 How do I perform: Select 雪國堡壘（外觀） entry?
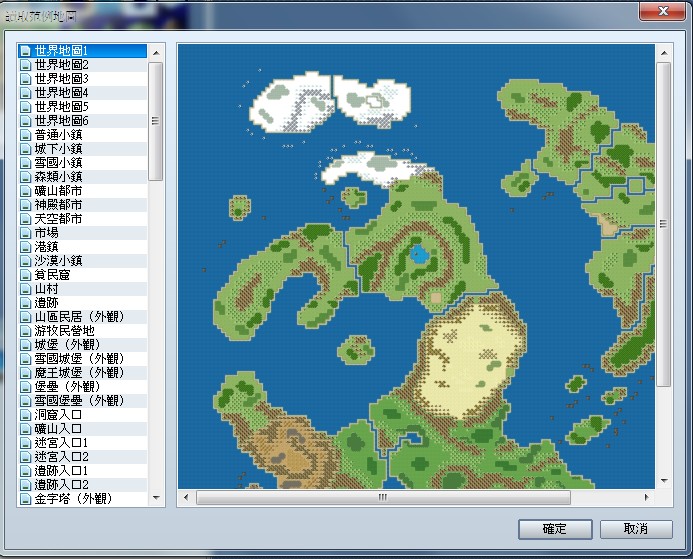click(83, 401)
